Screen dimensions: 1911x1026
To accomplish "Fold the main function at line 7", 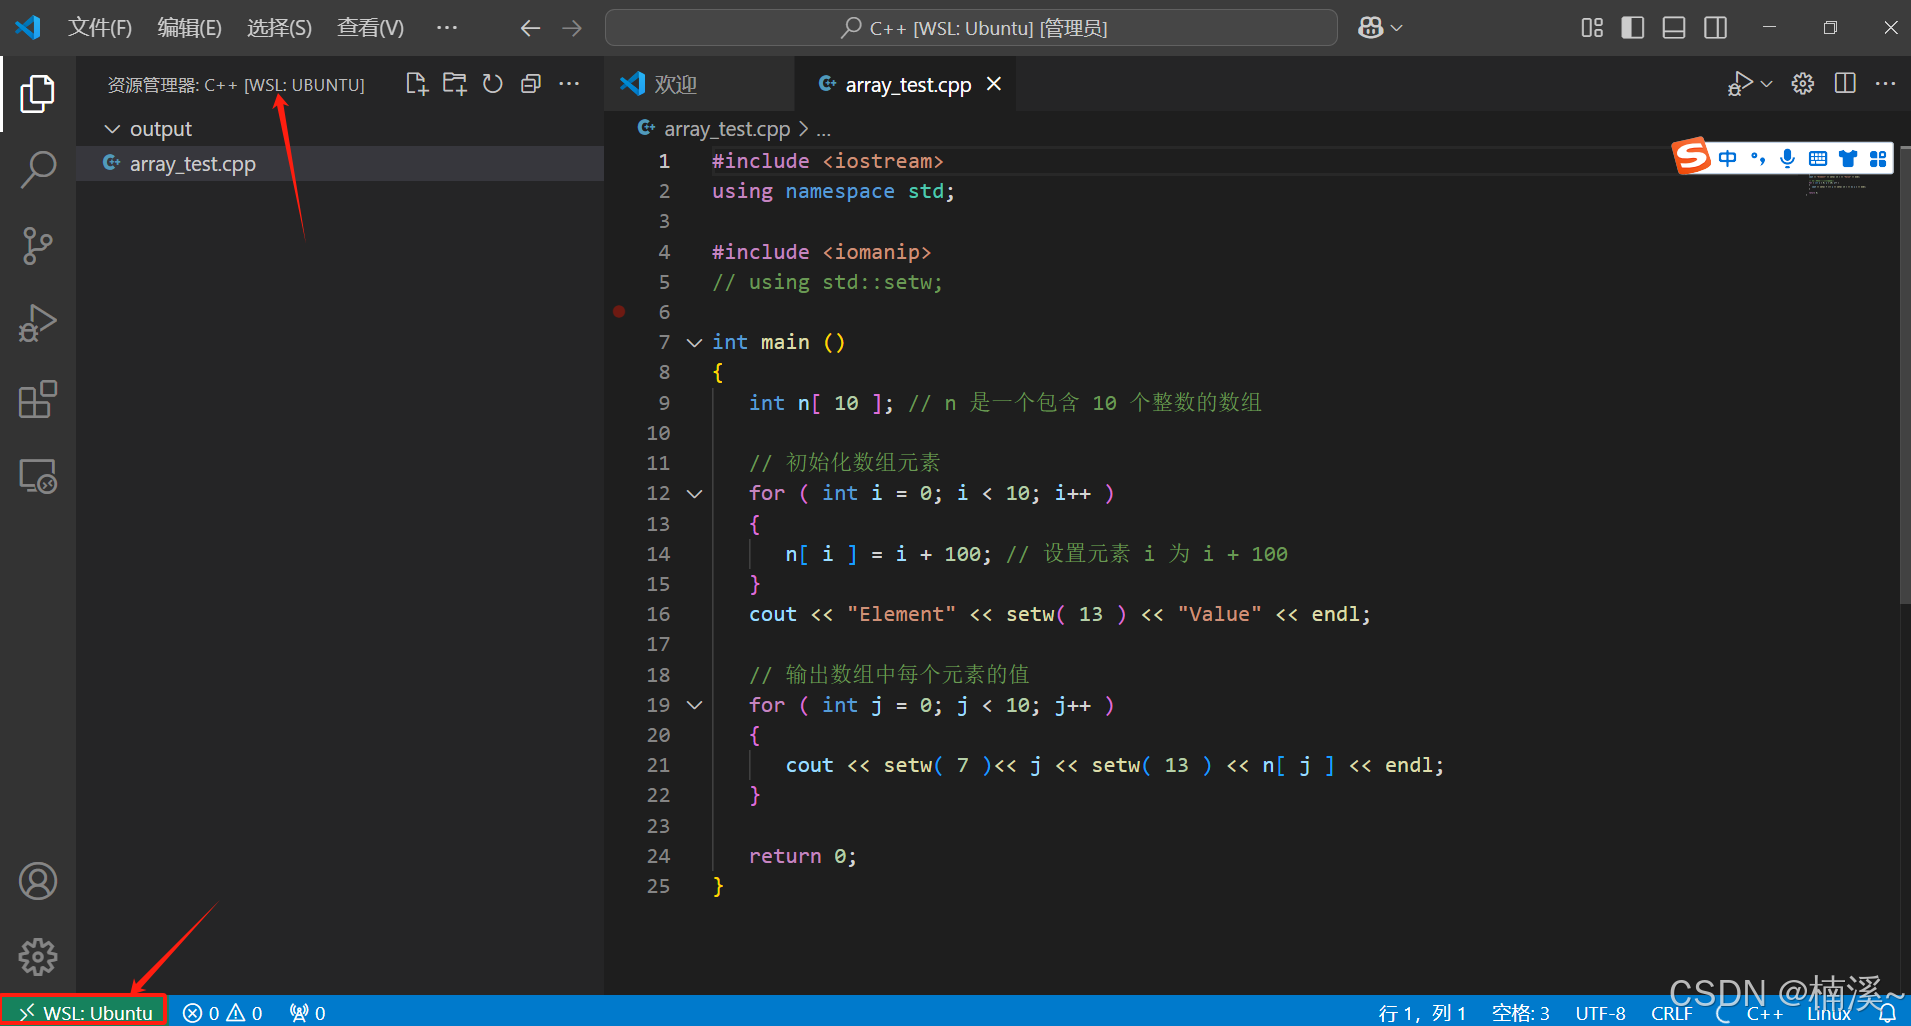I will (x=694, y=343).
